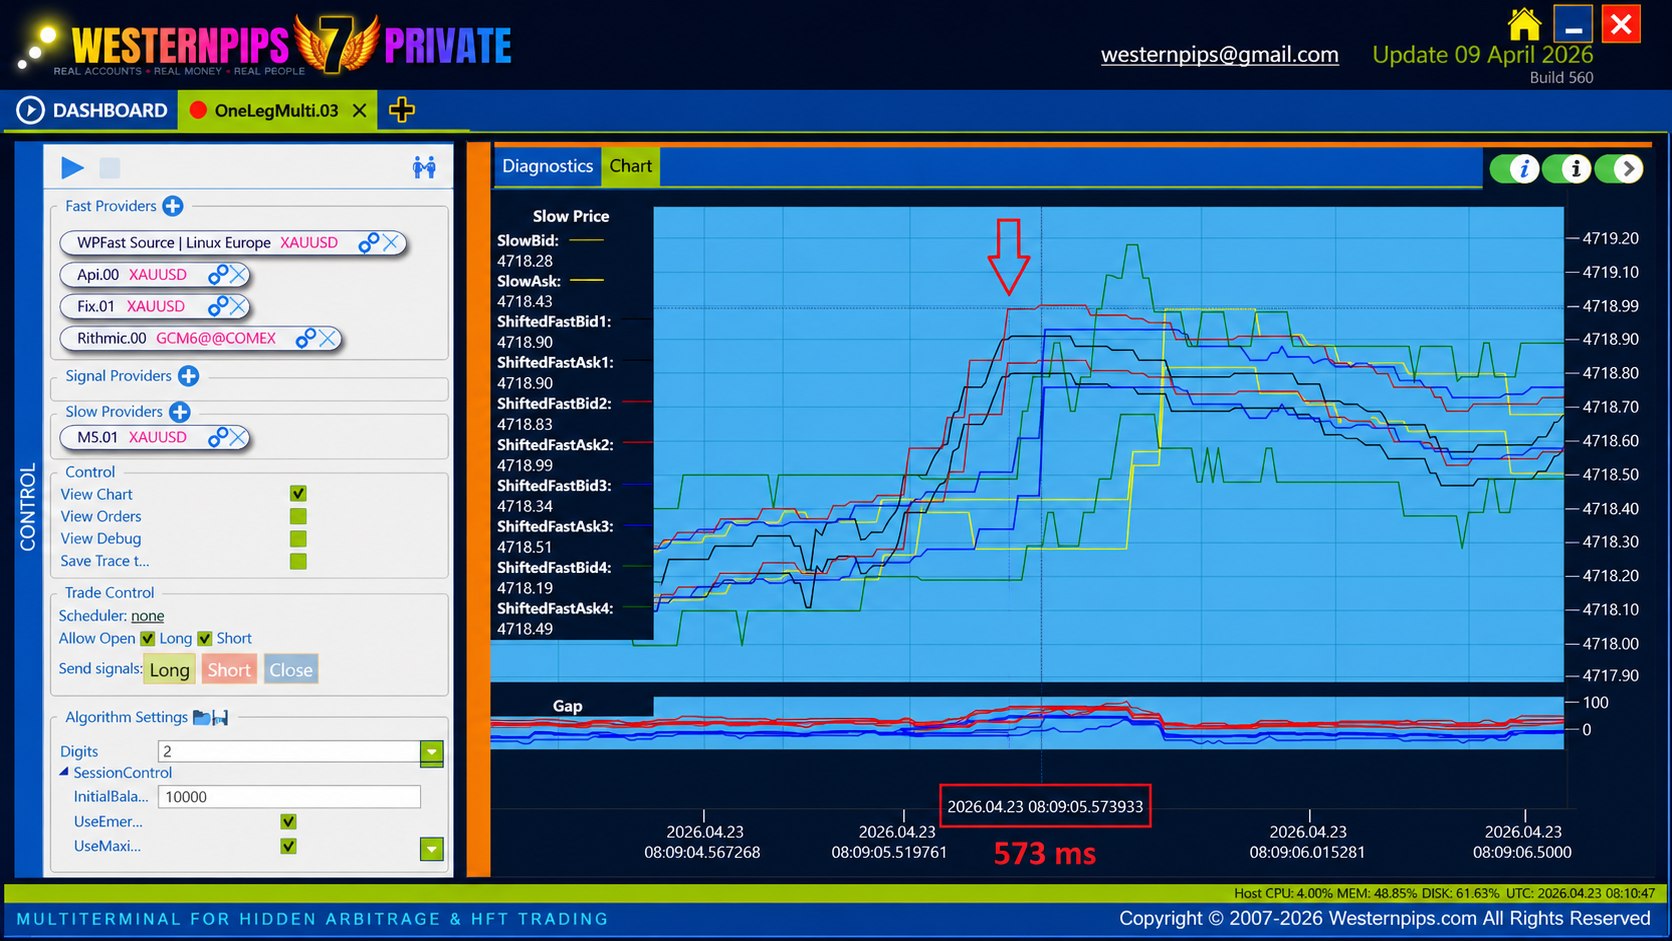Toggle Allow Open Short checkbox
Image resolution: width=1672 pixels, height=941 pixels.
coord(205,639)
